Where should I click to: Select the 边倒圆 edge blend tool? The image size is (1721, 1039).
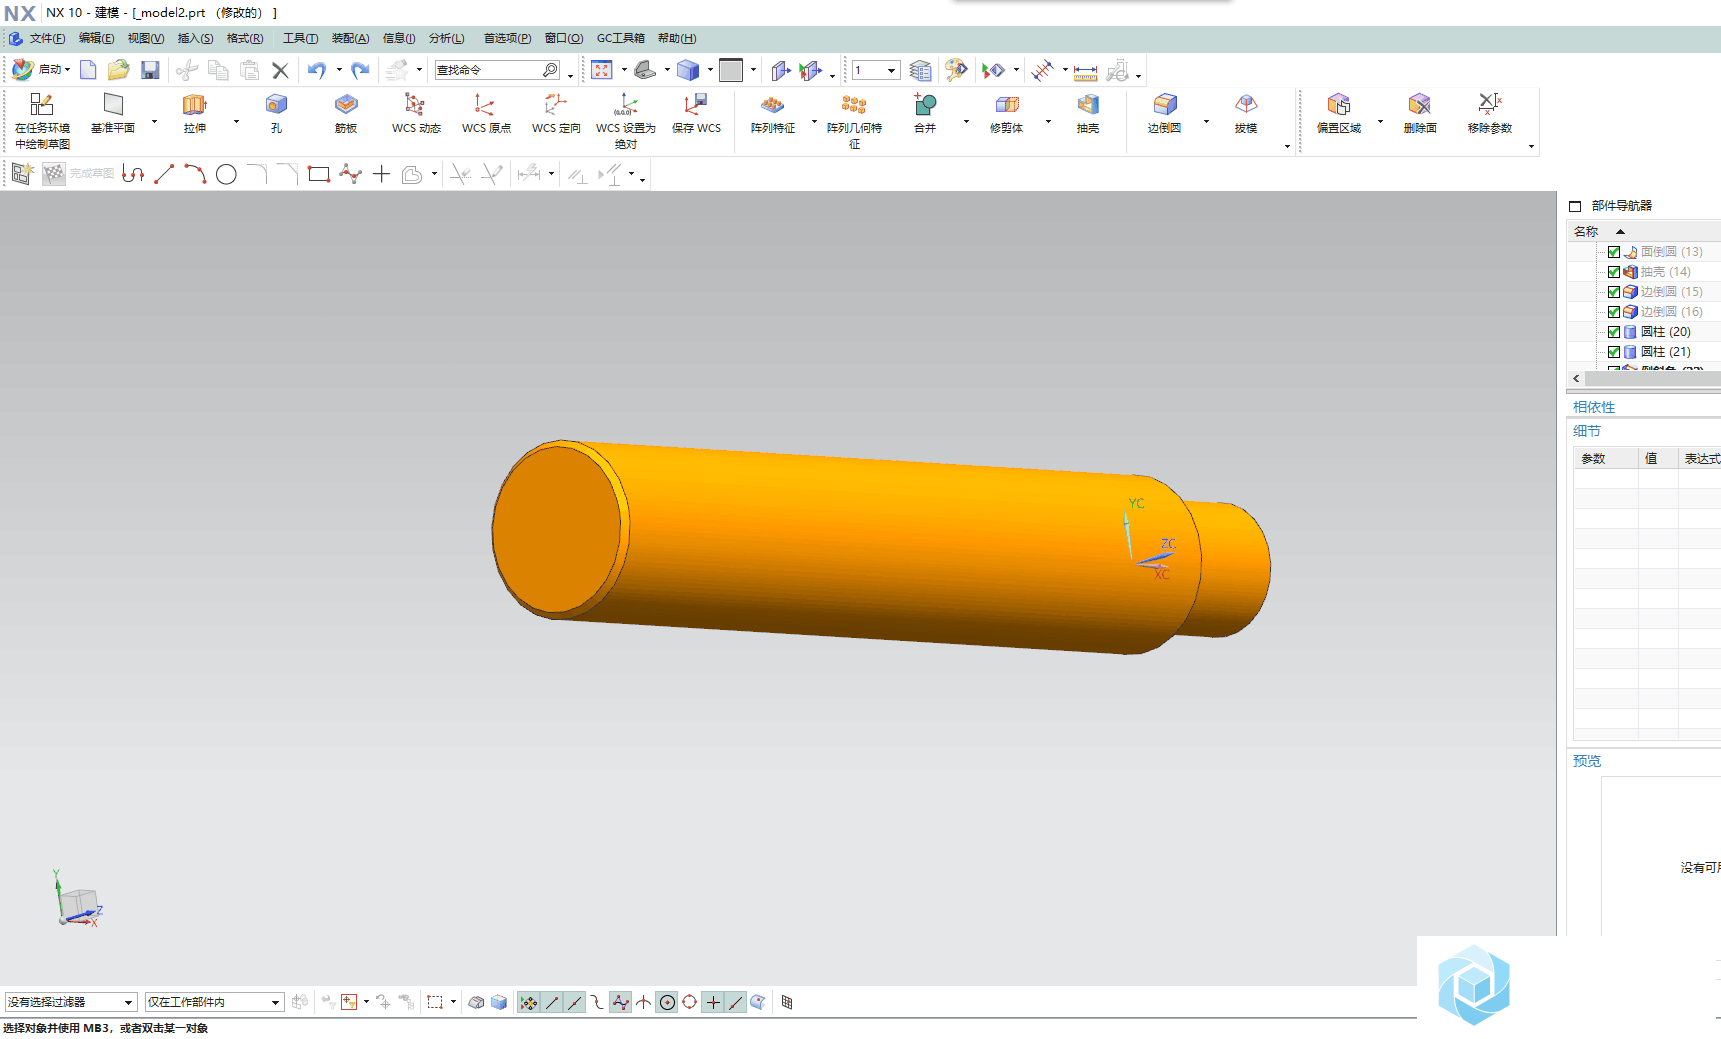1165,114
